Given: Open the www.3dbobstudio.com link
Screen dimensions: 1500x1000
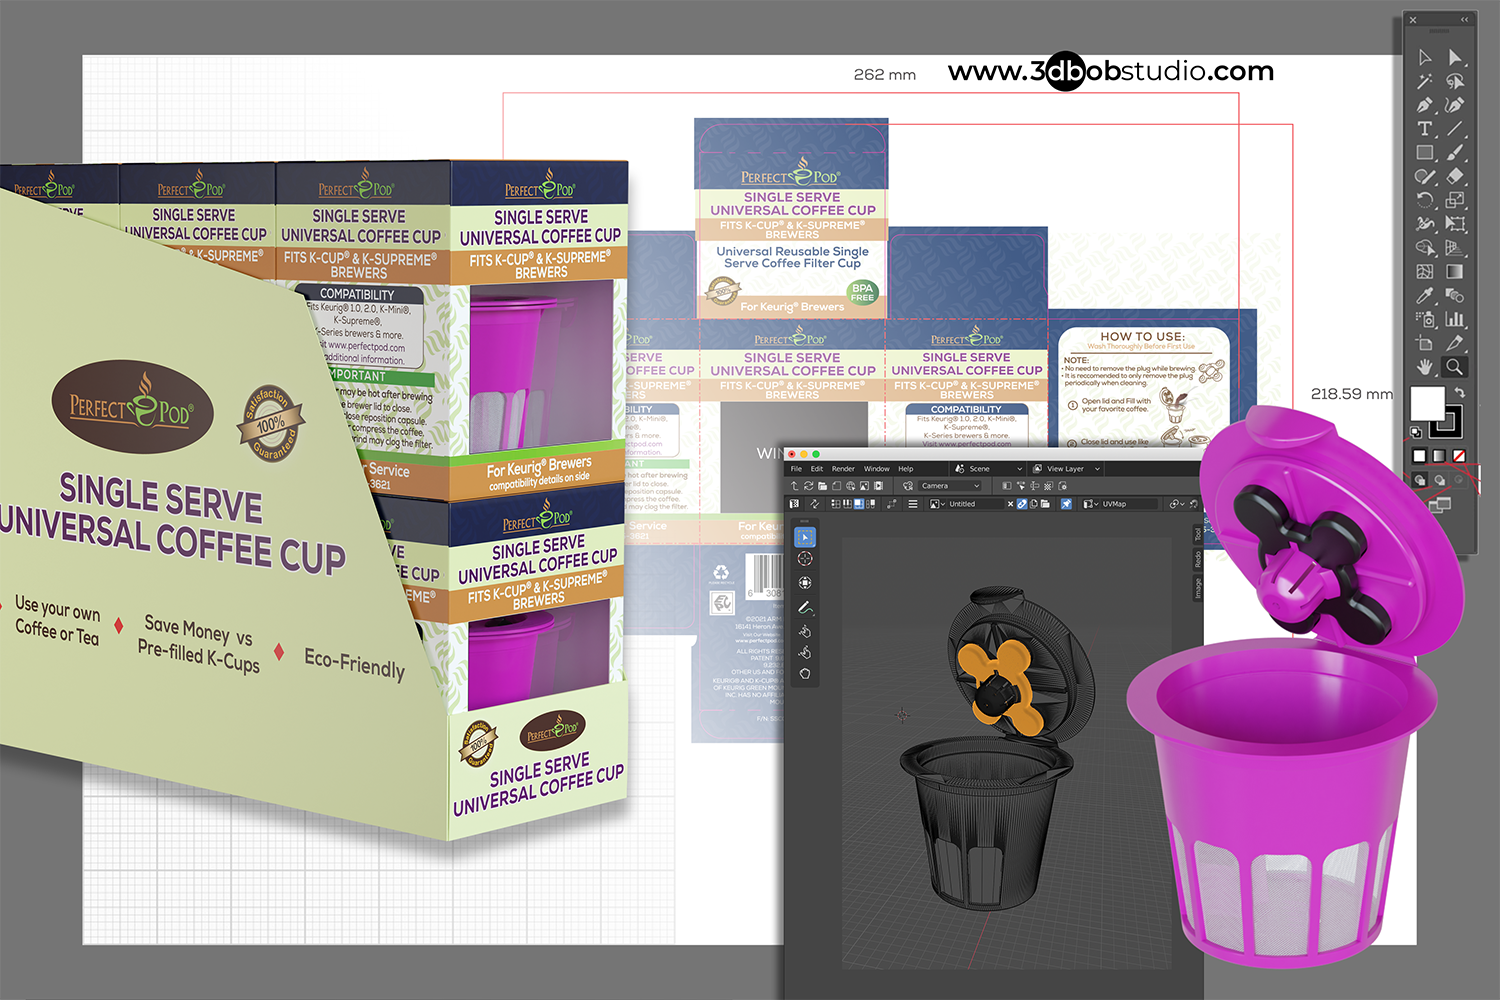Looking at the screenshot, I should click(1111, 71).
